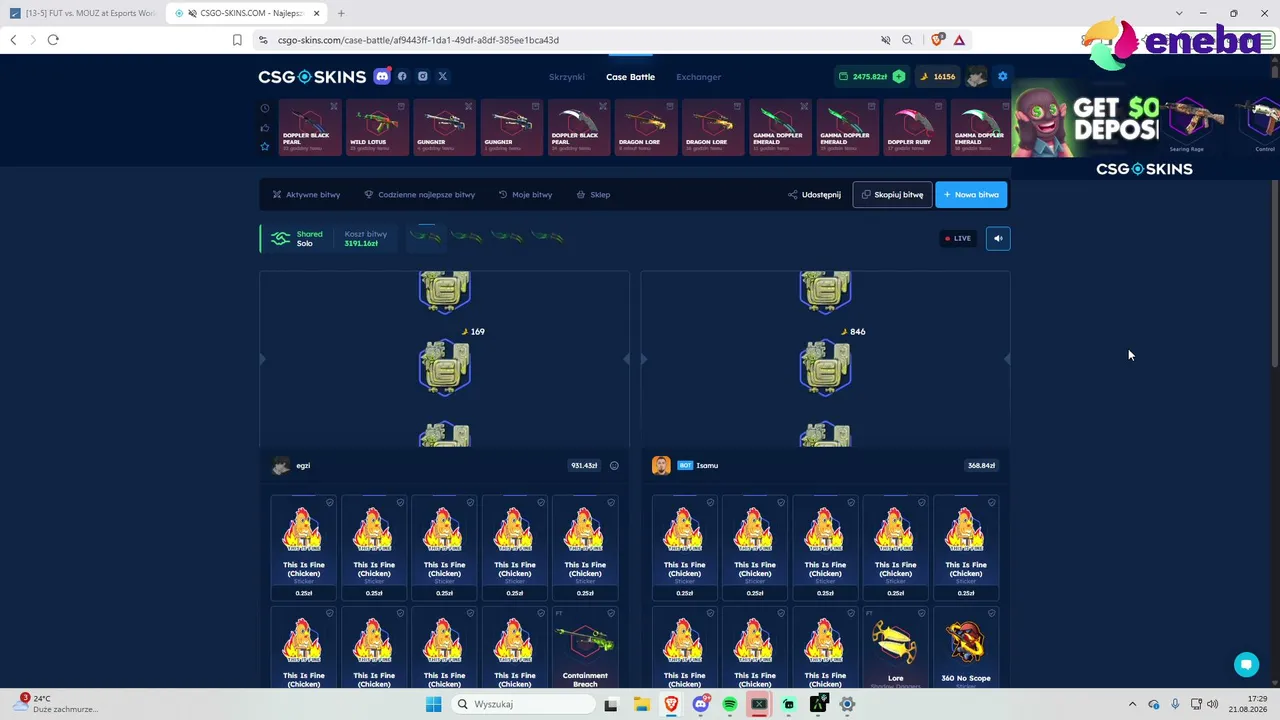This screenshot has width=1280, height=720.
Task: Mute battle sound with the speaker button
Action: 998,238
